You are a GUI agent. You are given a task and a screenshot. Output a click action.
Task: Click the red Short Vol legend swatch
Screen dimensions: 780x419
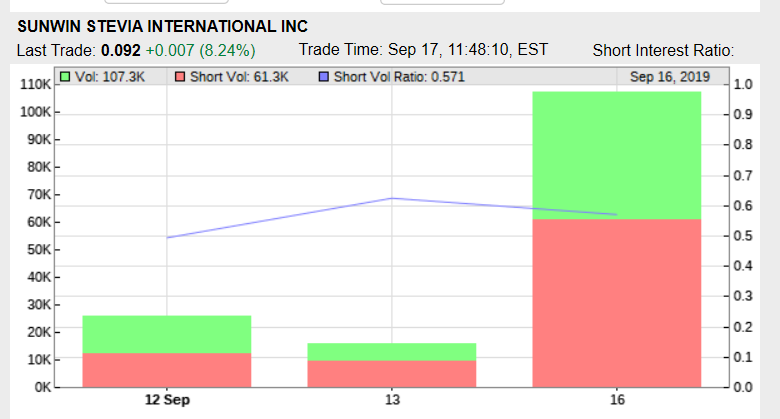tap(180, 77)
